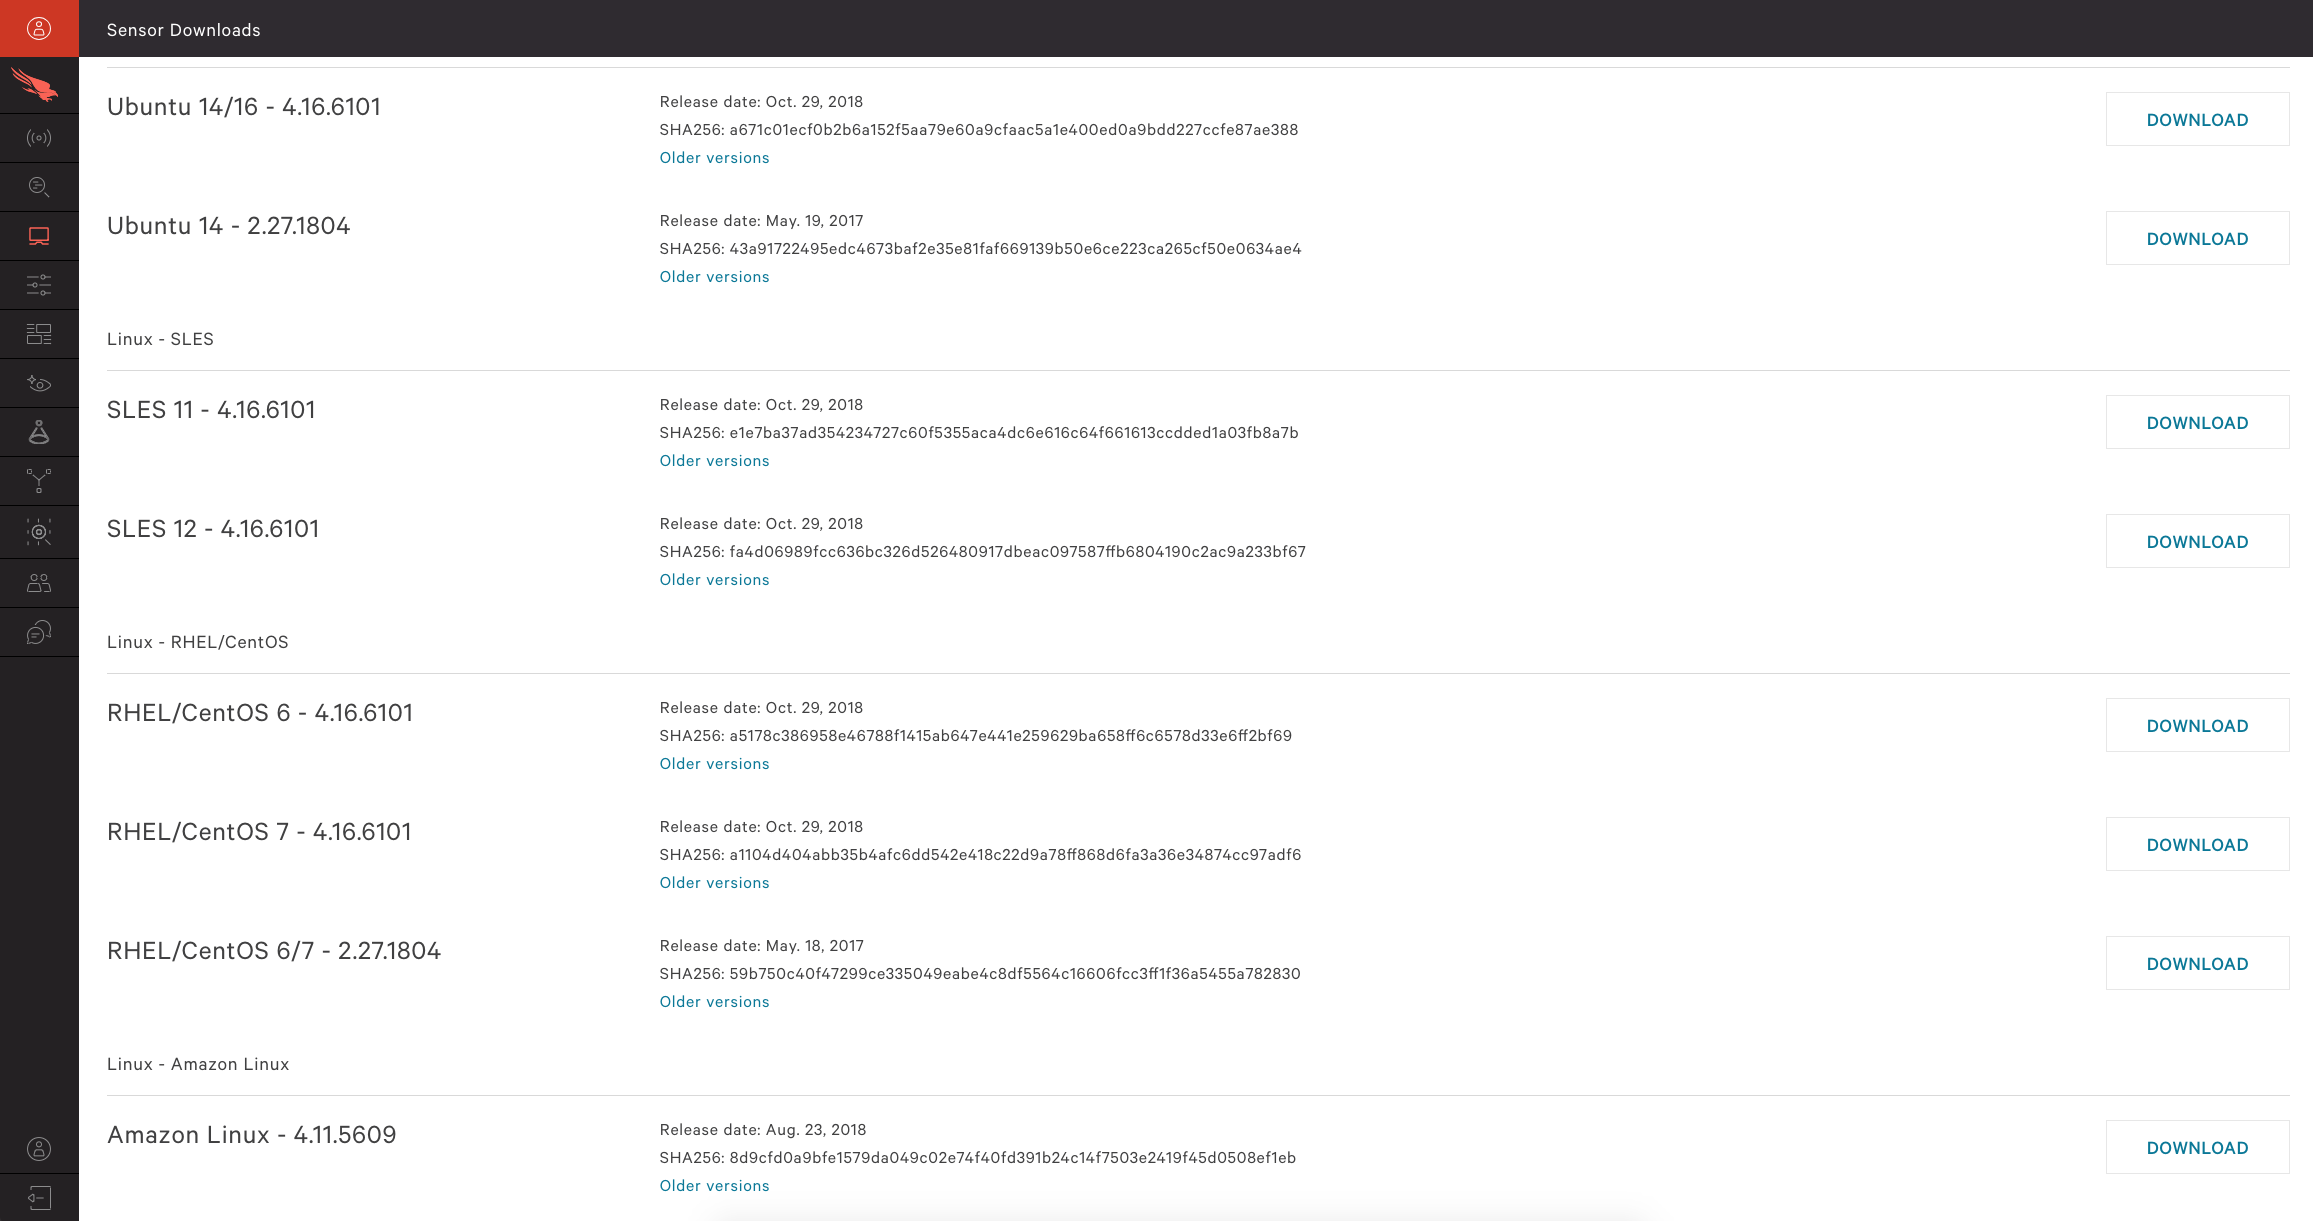The width and height of the screenshot is (2313, 1221).
Task: Show older versions for RHEL/CentOS 6 sensor
Action: pyautogui.click(x=714, y=764)
